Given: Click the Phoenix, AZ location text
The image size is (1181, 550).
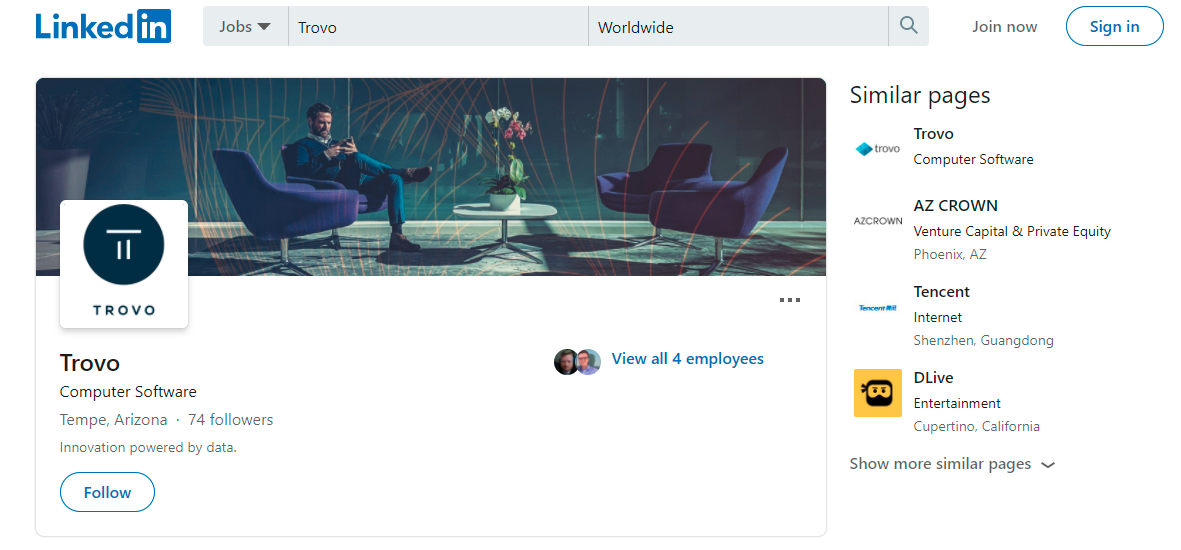Looking at the screenshot, I should point(950,255).
